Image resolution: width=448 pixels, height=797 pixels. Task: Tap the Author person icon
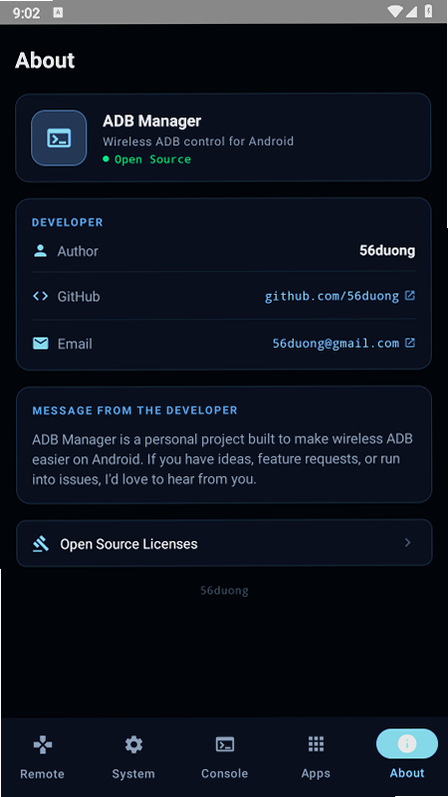coord(40,251)
